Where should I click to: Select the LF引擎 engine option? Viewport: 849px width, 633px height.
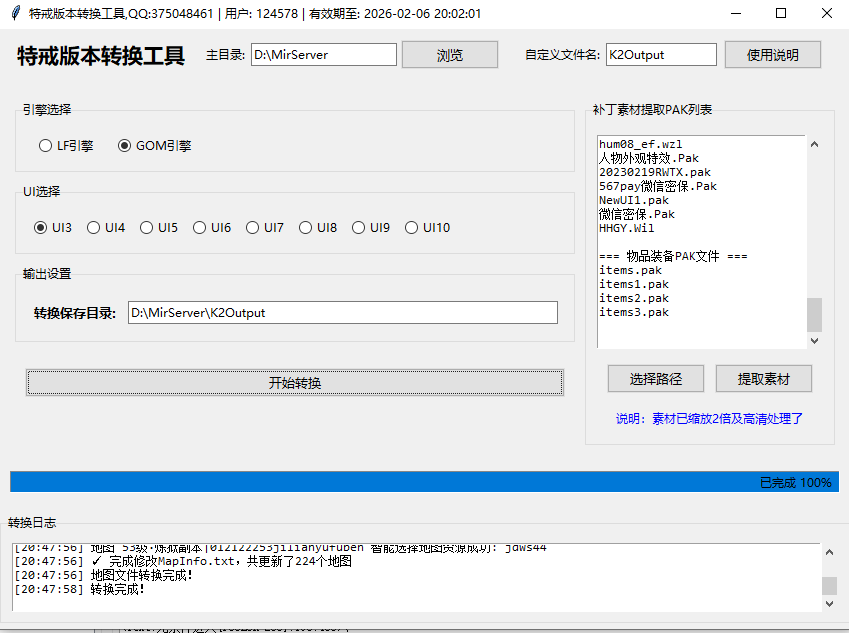(x=45, y=145)
